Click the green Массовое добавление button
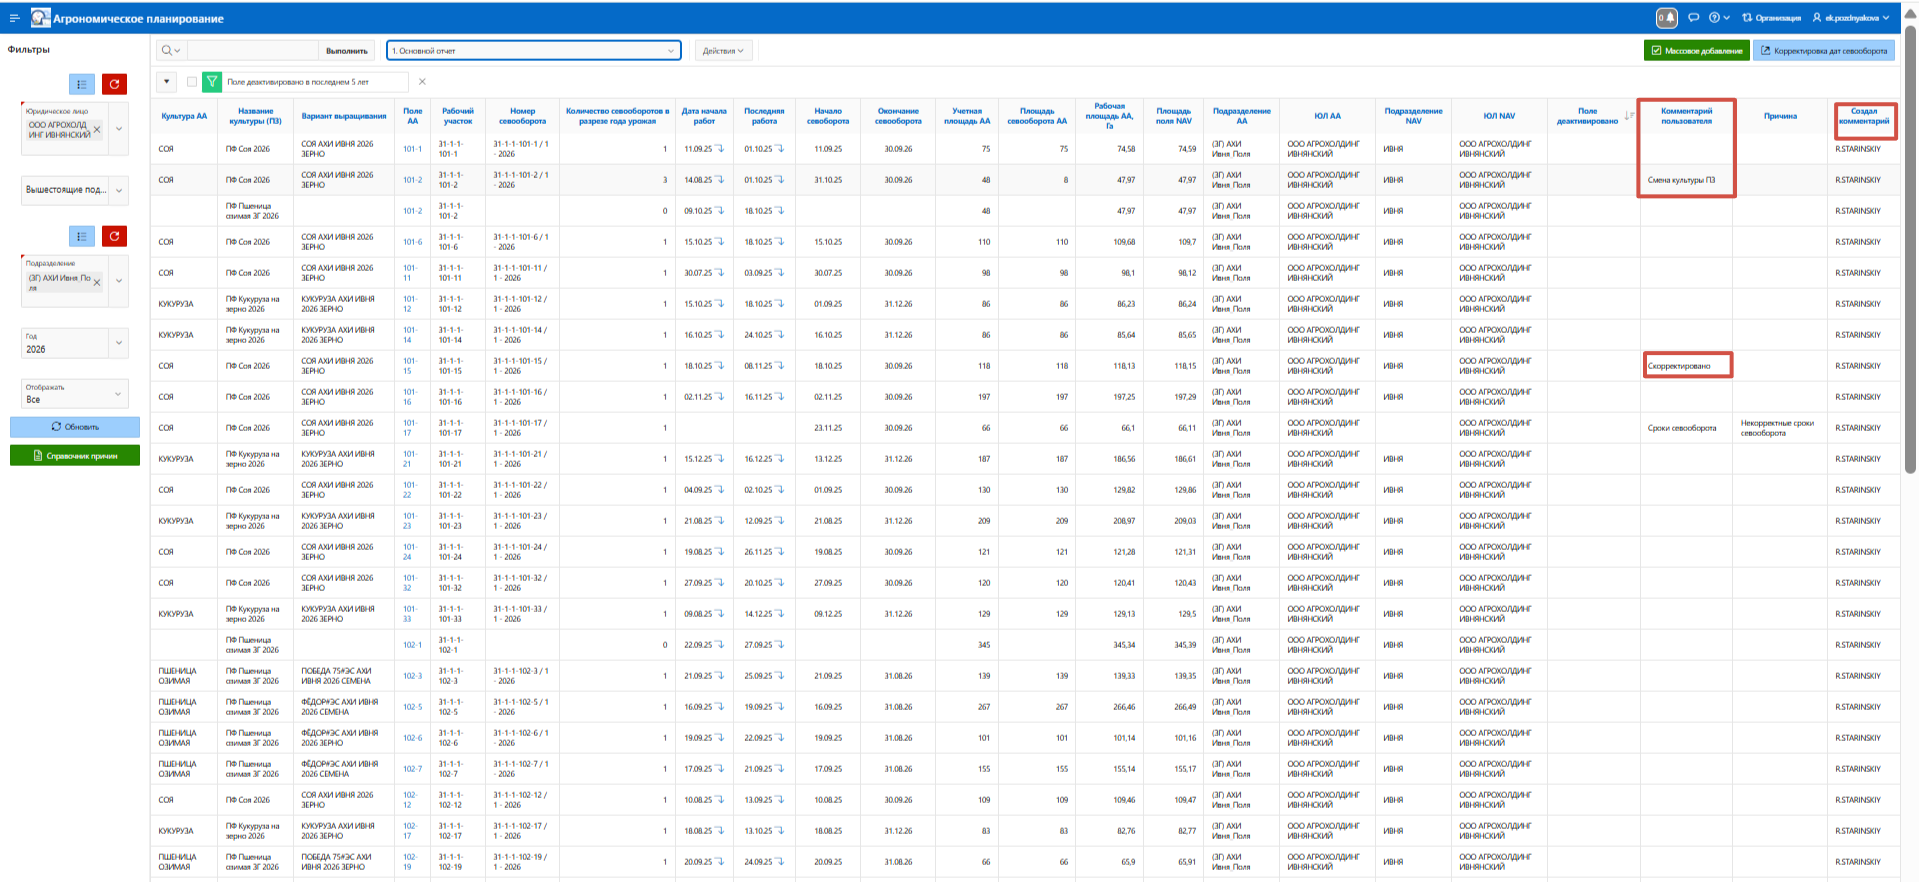Screen dimensions: 1919x882 [1696, 50]
